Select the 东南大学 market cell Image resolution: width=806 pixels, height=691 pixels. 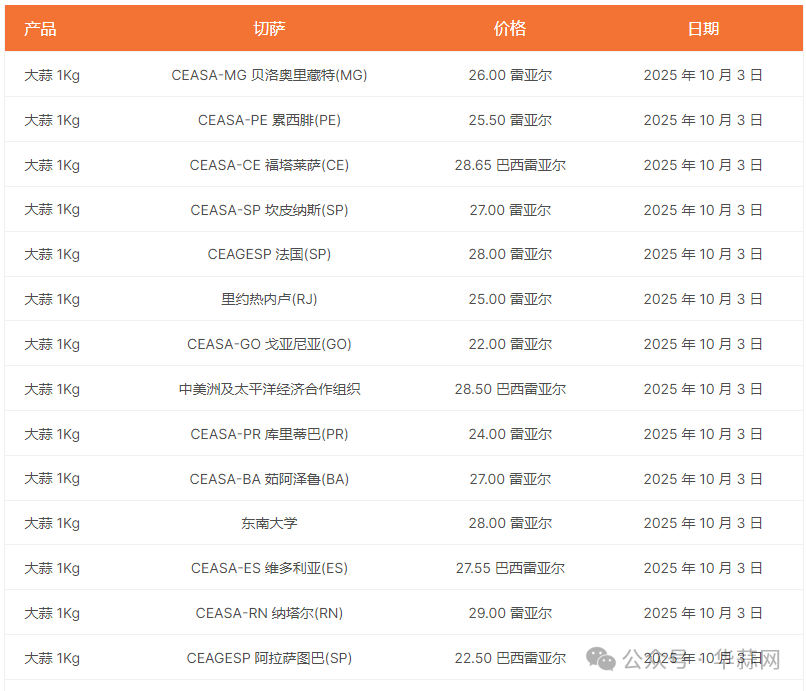click(269, 523)
